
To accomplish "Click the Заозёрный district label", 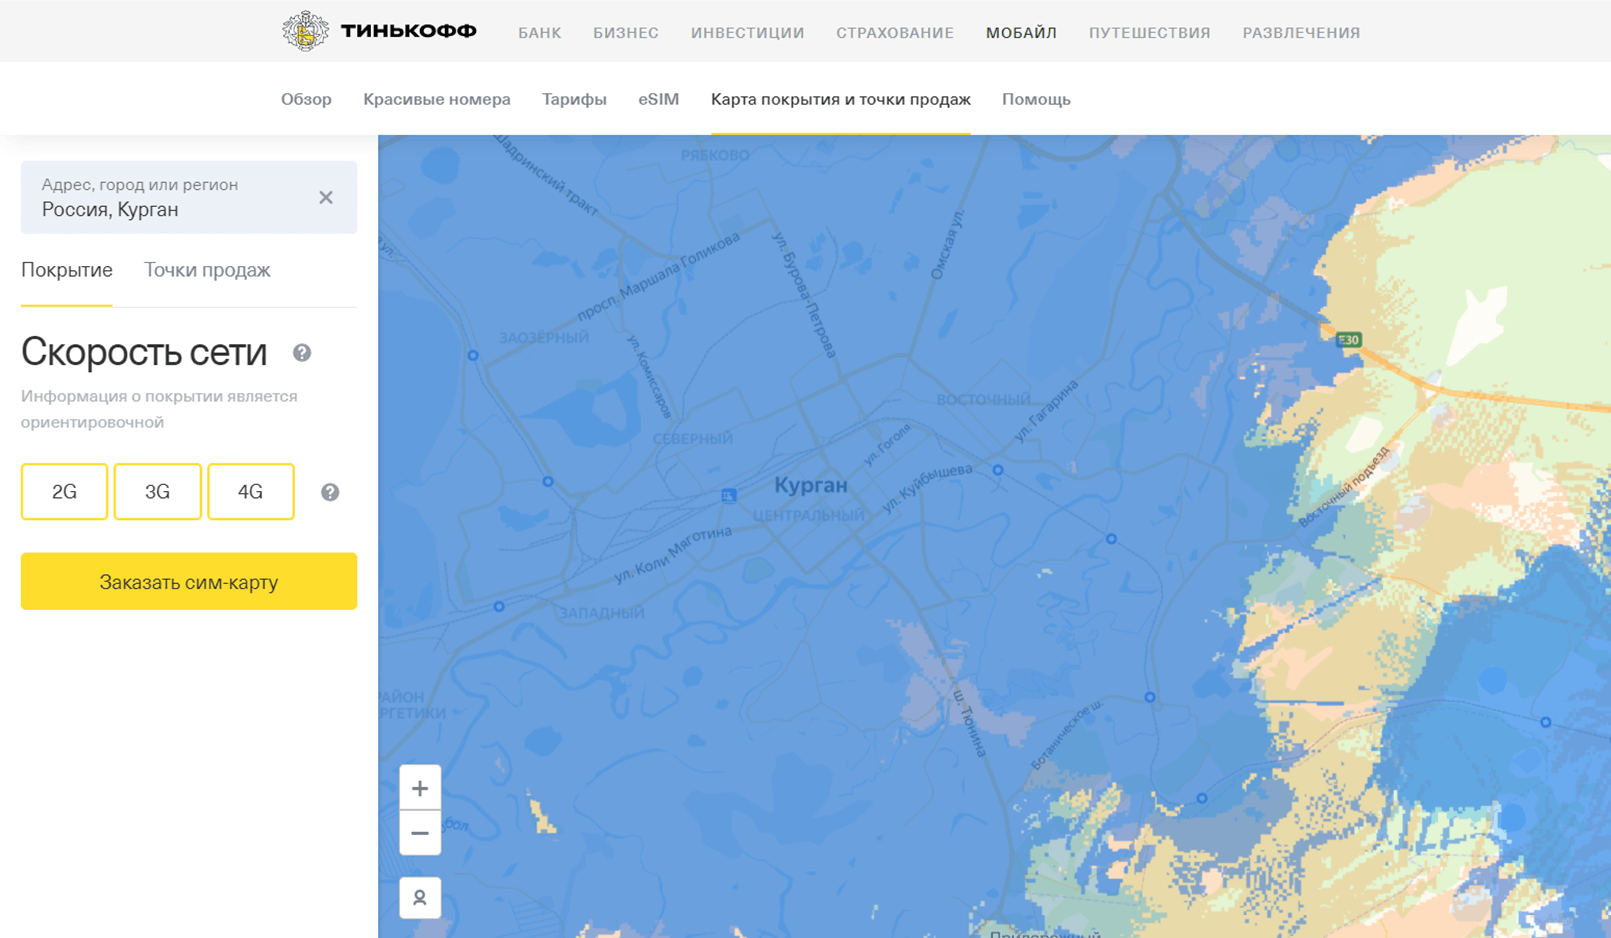I will pyautogui.click(x=544, y=338).
